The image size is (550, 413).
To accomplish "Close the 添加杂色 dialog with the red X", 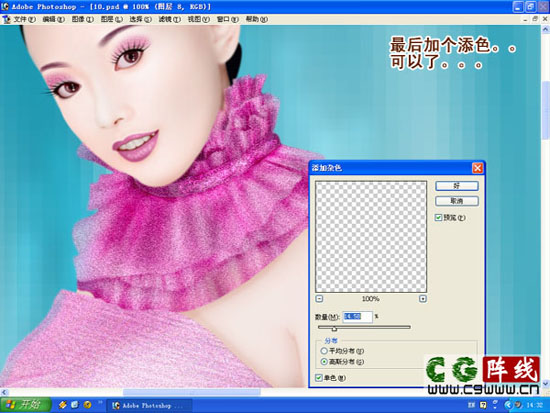I will [x=477, y=168].
